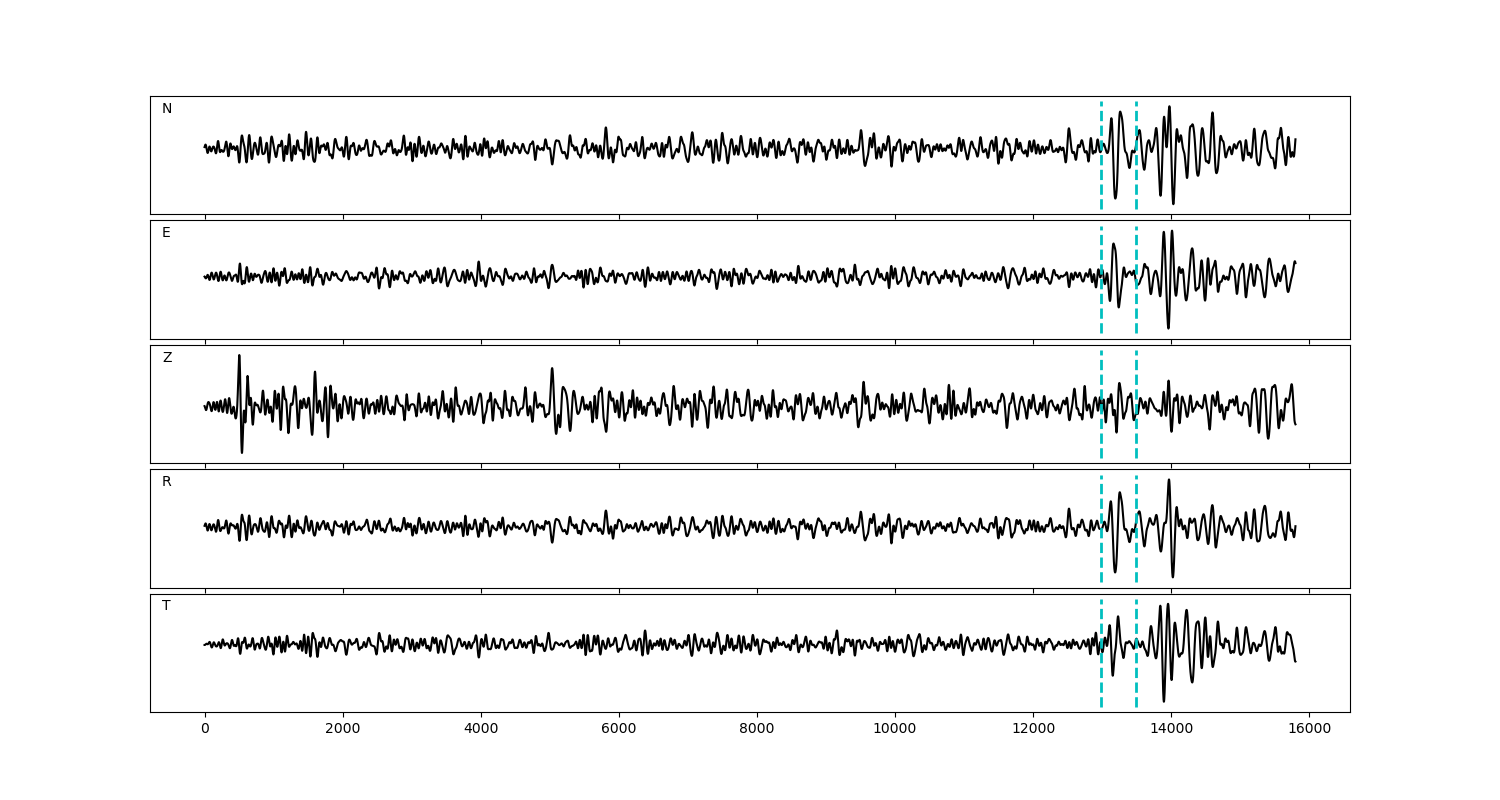Click the 0 tick label on x-axis
The image size is (1500, 800).
pyautogui.click(x=205, y=730)
